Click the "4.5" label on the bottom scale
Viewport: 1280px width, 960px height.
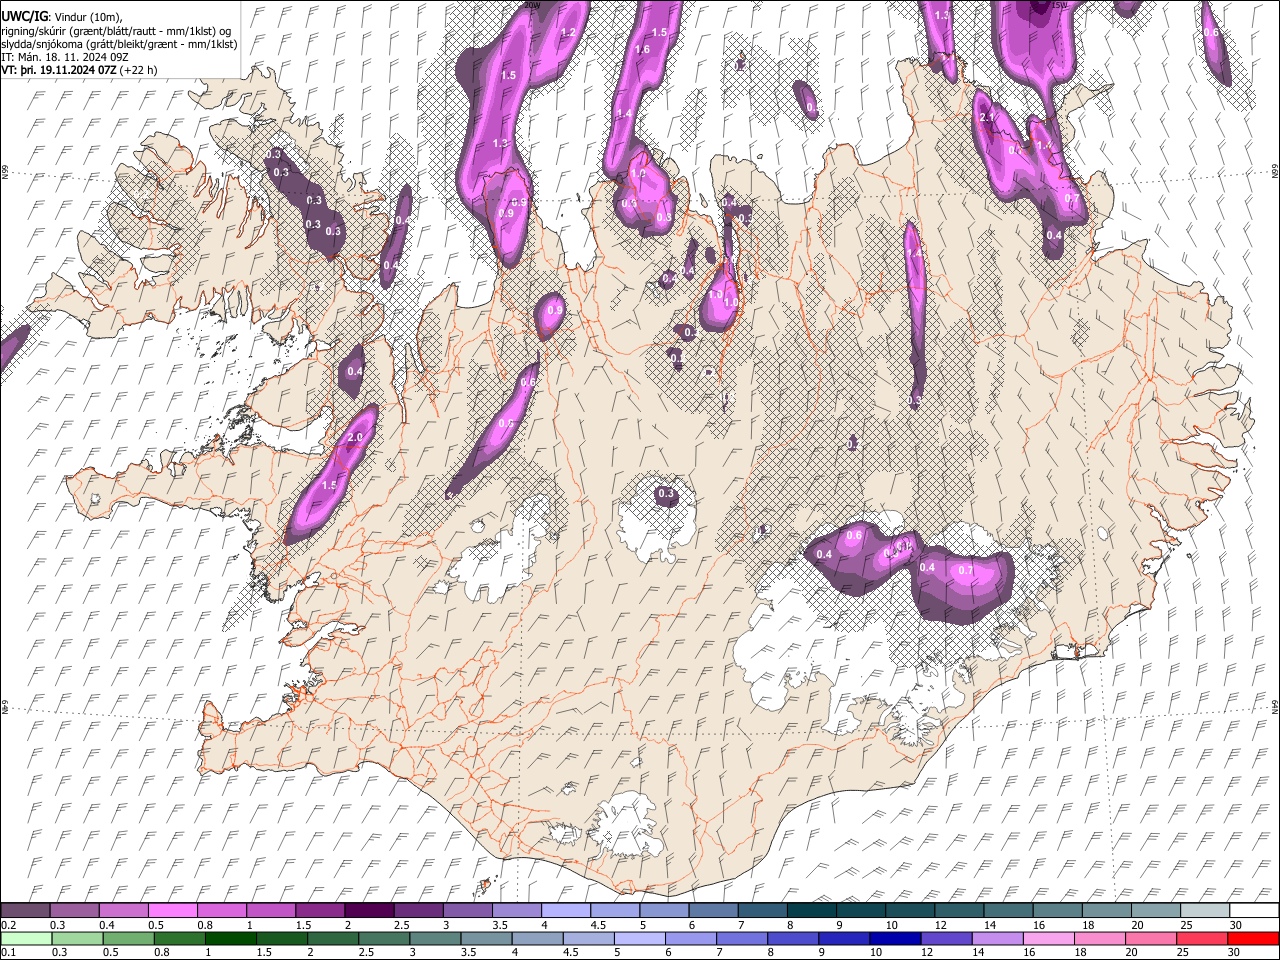[570, 952]
